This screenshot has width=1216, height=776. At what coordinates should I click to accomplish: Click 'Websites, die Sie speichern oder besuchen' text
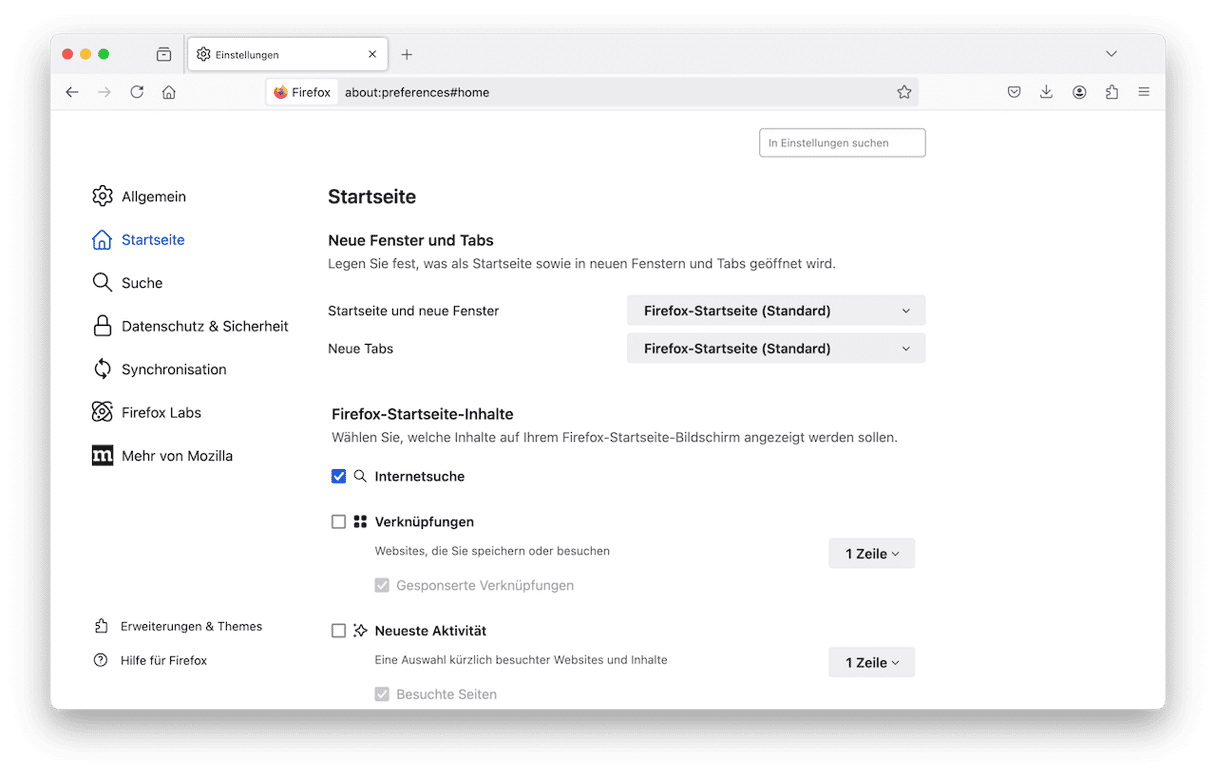tap(492, 550)
